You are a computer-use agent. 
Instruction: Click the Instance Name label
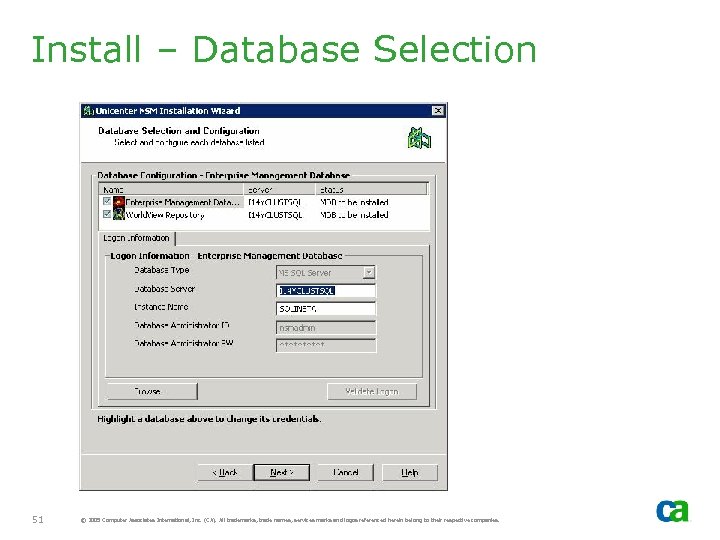pos(161,307)
